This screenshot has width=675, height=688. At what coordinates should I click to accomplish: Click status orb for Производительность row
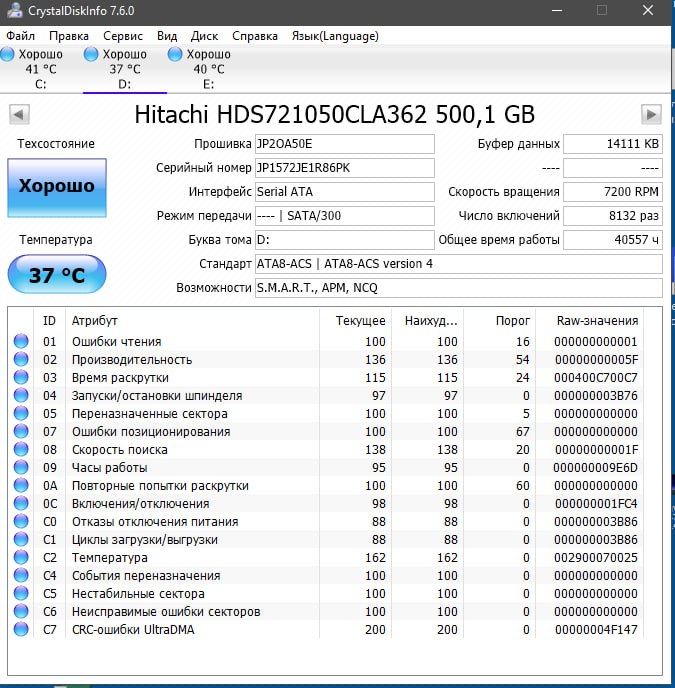(21, 359)
